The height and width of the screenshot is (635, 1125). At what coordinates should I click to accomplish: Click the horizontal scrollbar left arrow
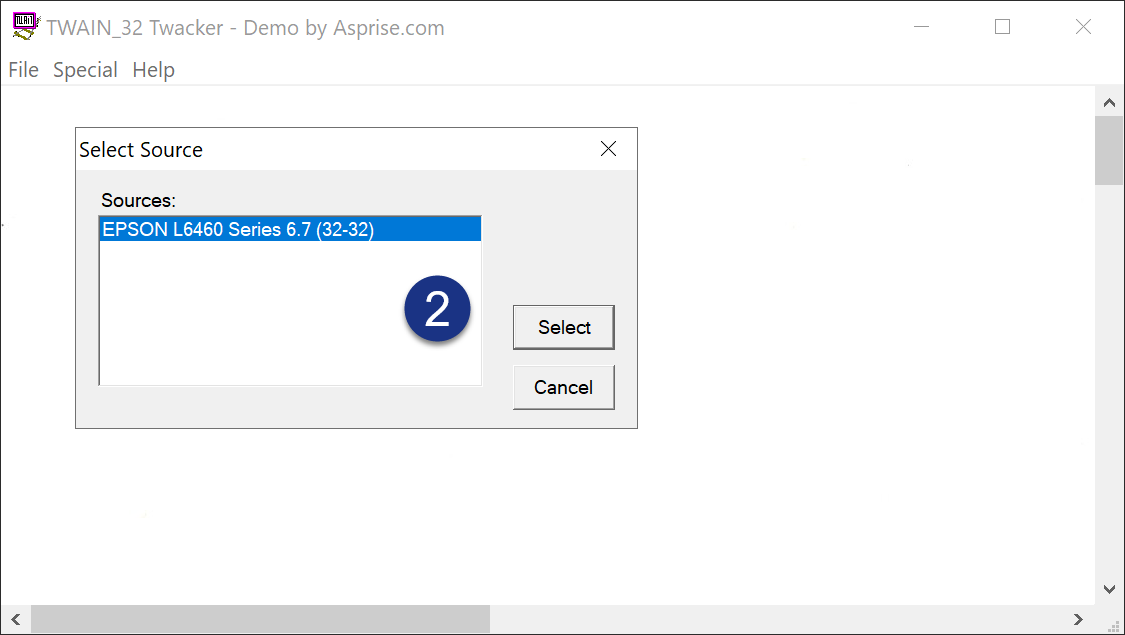click(16, 619)
